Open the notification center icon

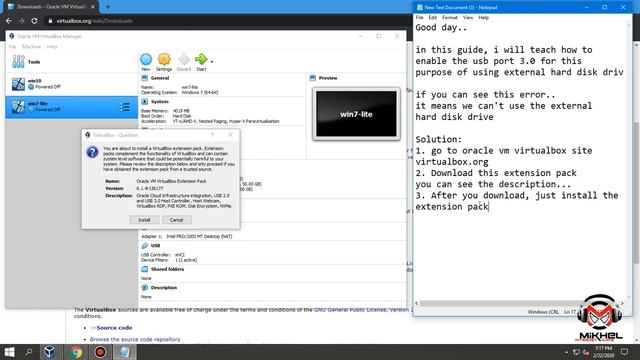[624, 352]
